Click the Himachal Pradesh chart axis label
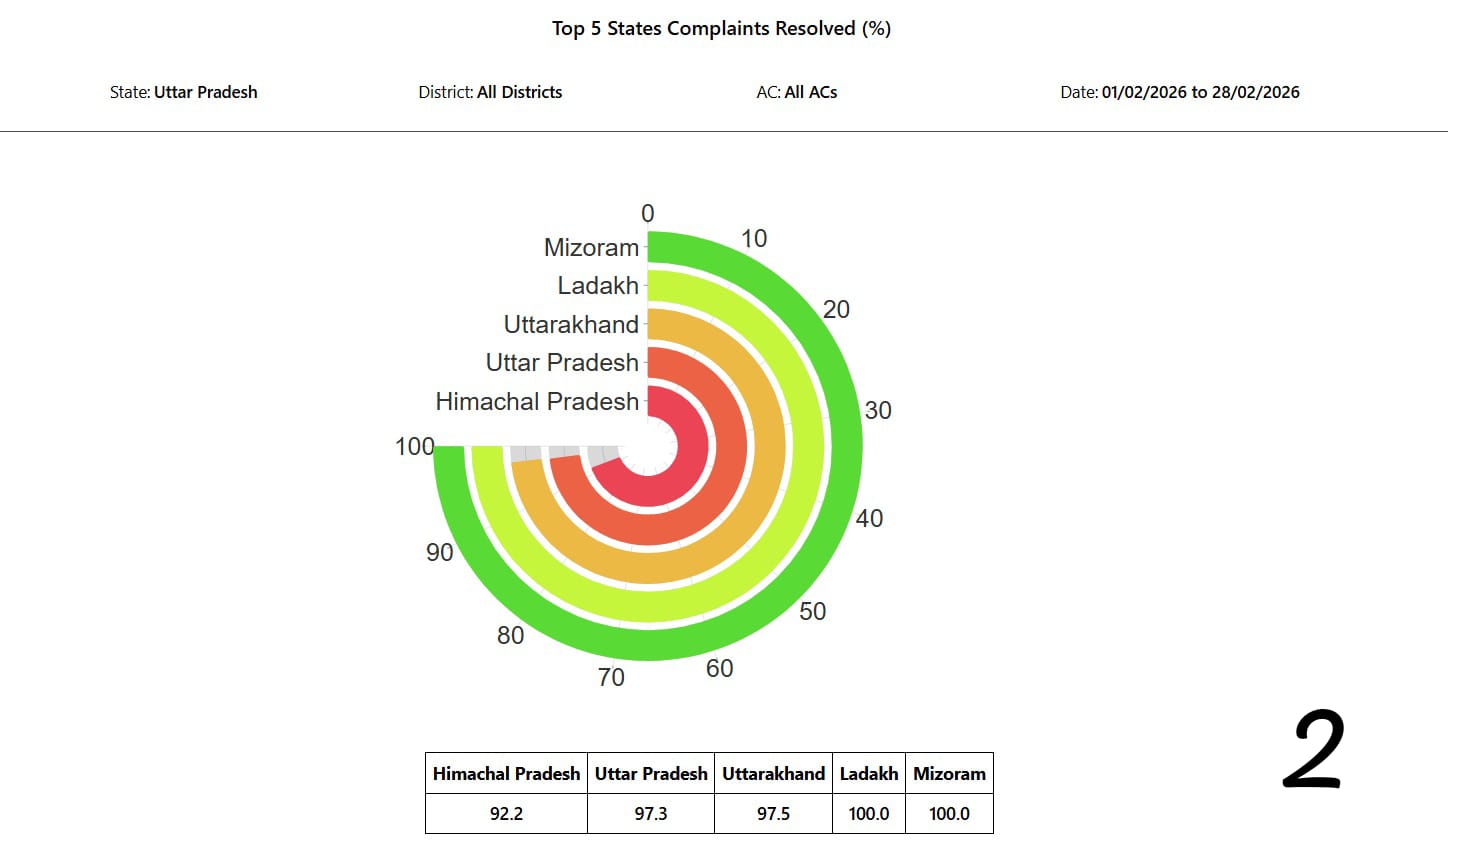Viewport: 1457px width, 843px height. click(x=537, y=401)
